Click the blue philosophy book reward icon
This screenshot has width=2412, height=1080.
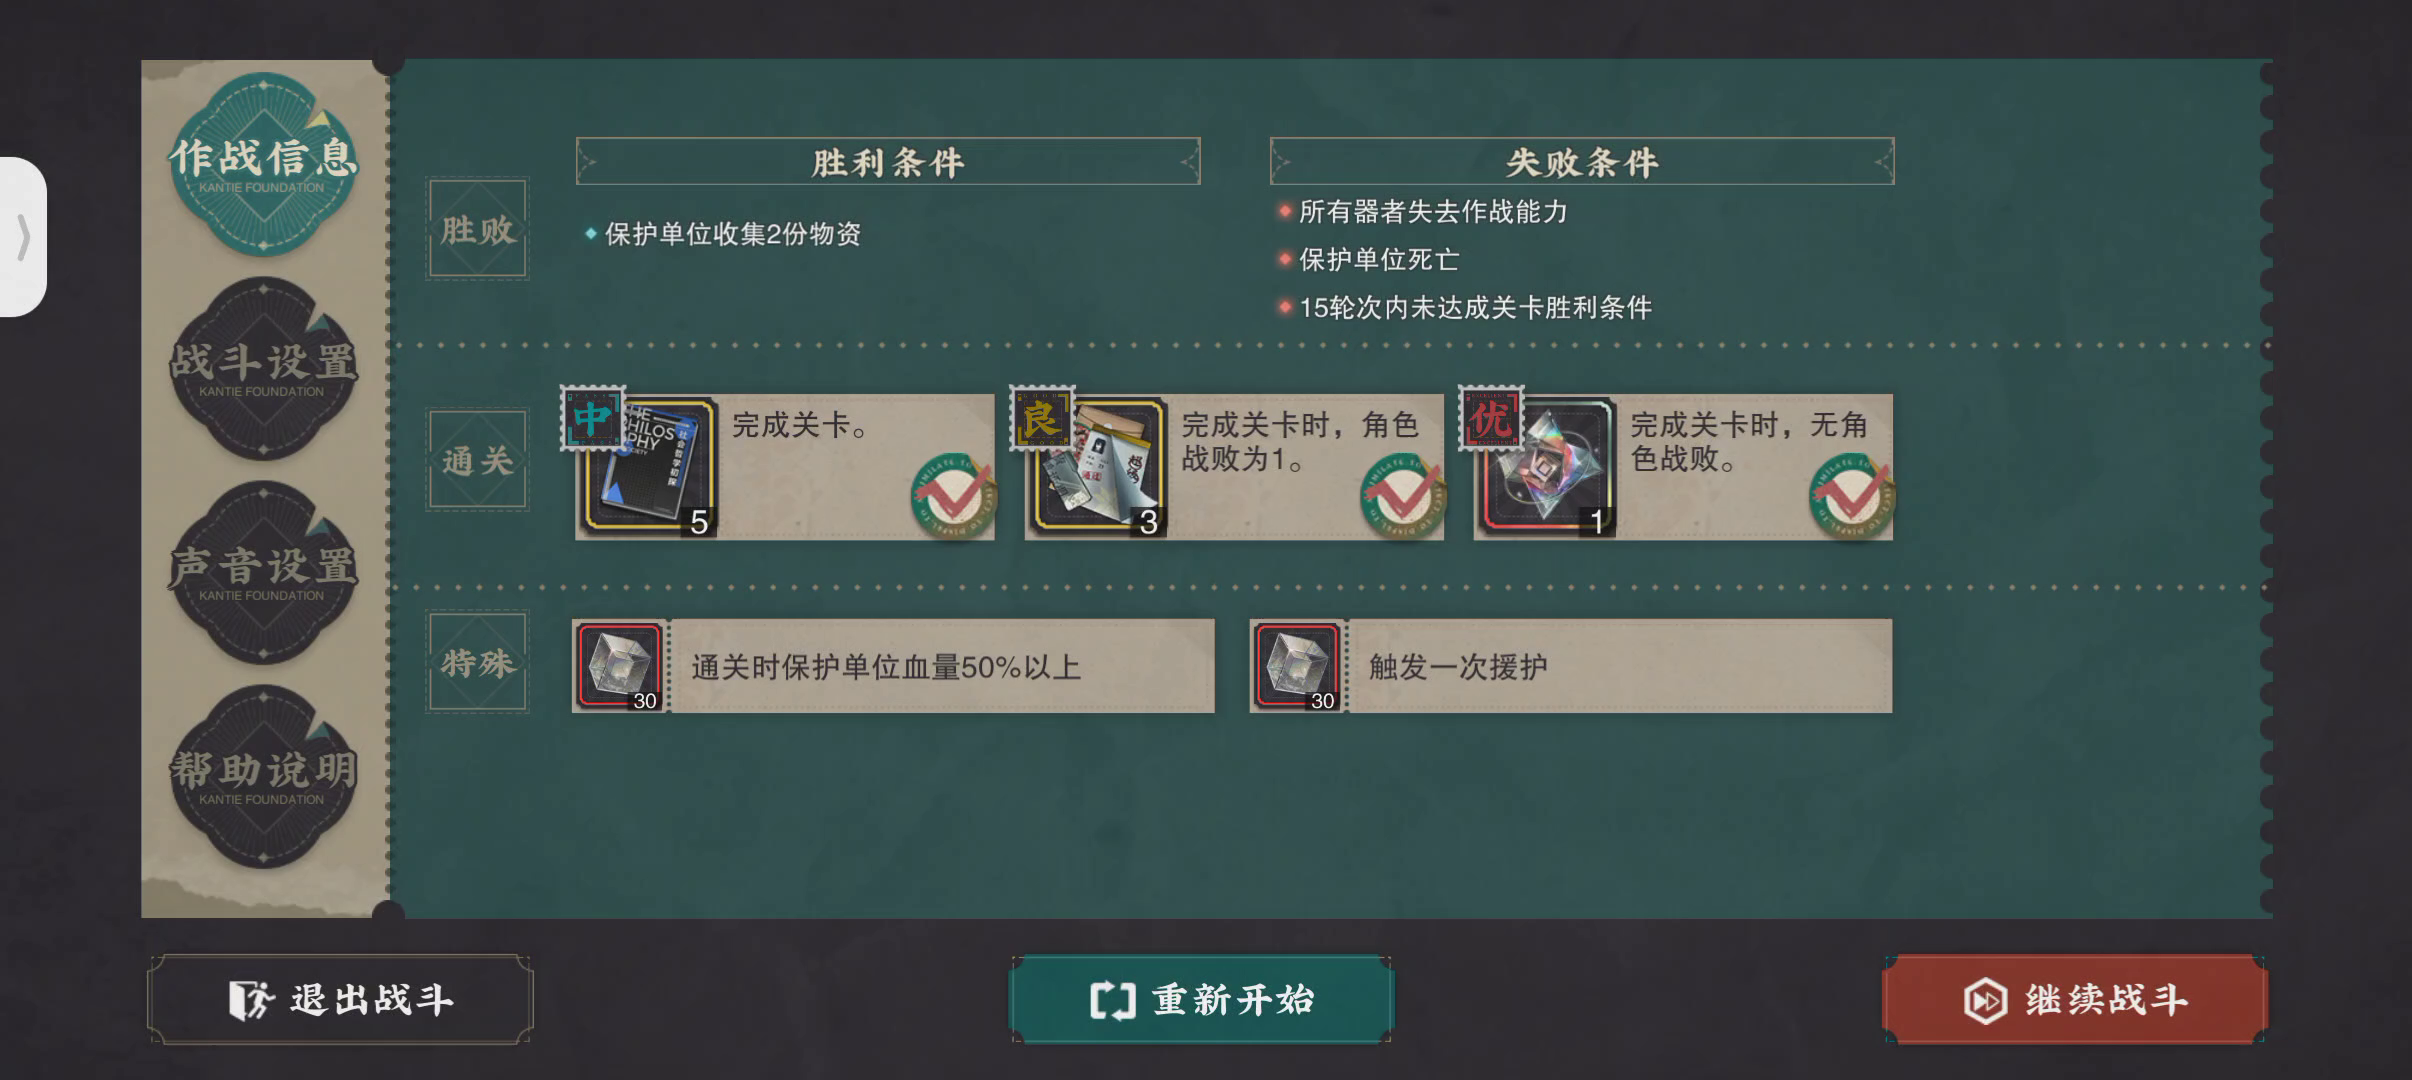[x=650, y=466]
